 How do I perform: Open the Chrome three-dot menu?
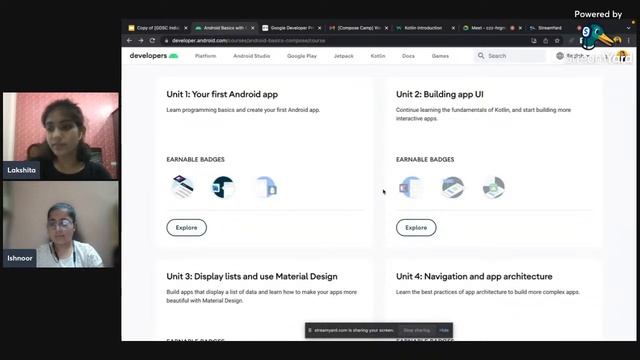(629, 40)
